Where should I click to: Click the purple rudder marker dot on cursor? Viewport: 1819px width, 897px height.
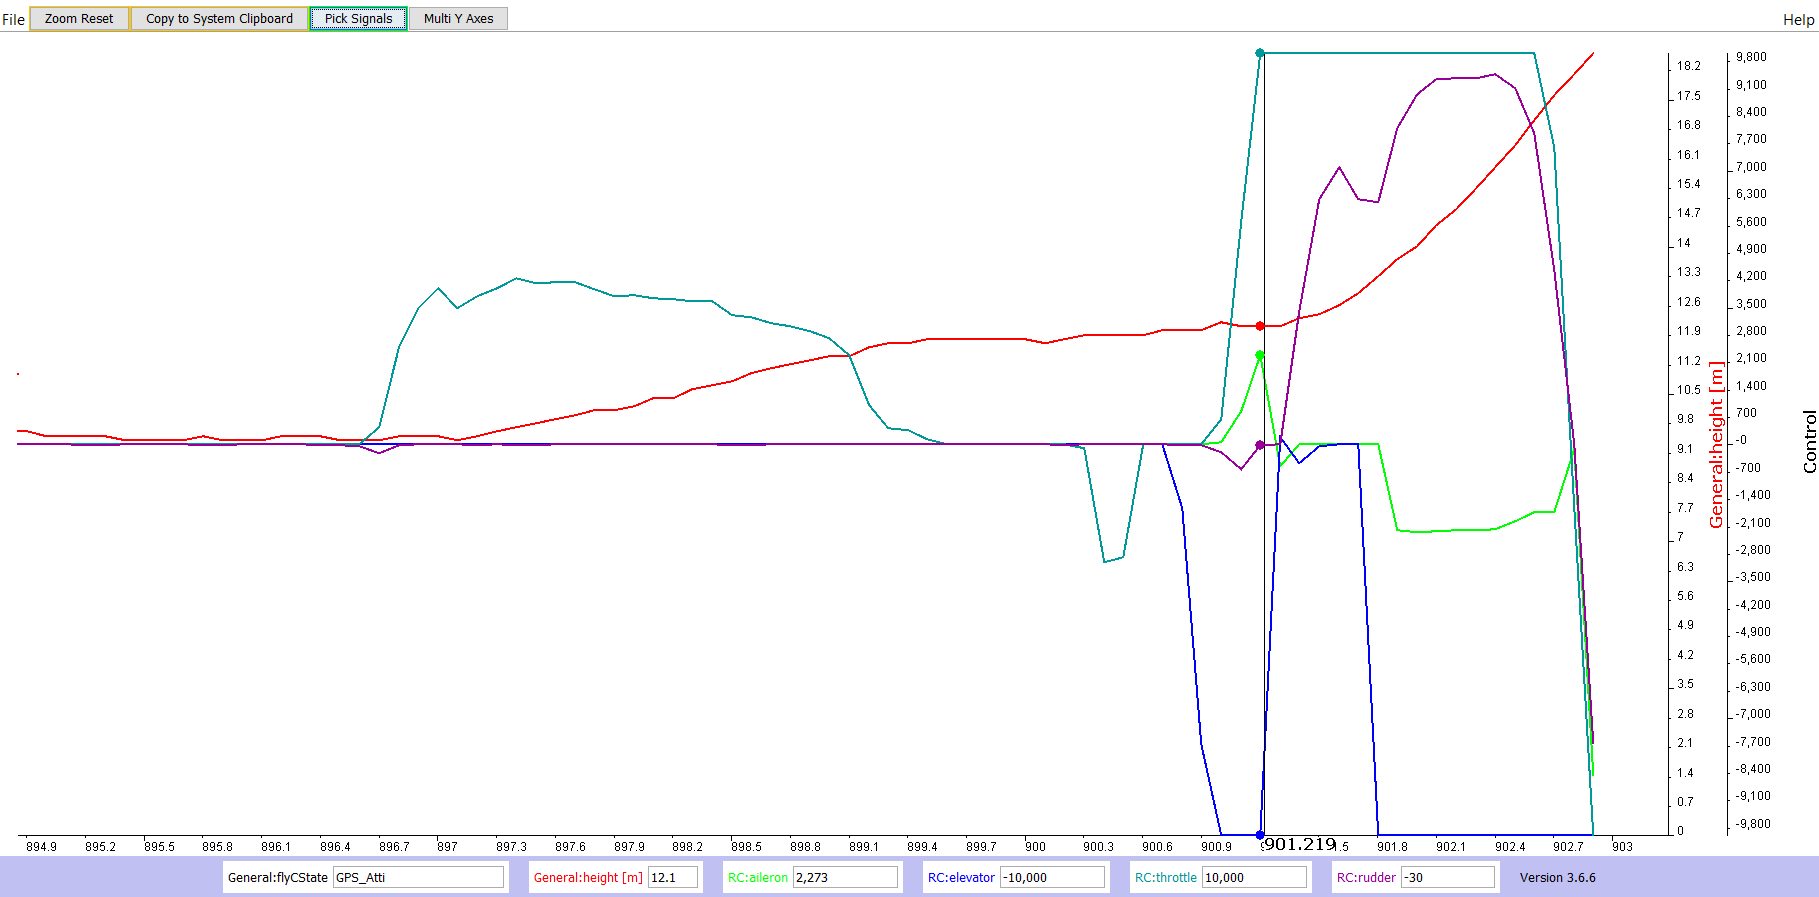1260,445
